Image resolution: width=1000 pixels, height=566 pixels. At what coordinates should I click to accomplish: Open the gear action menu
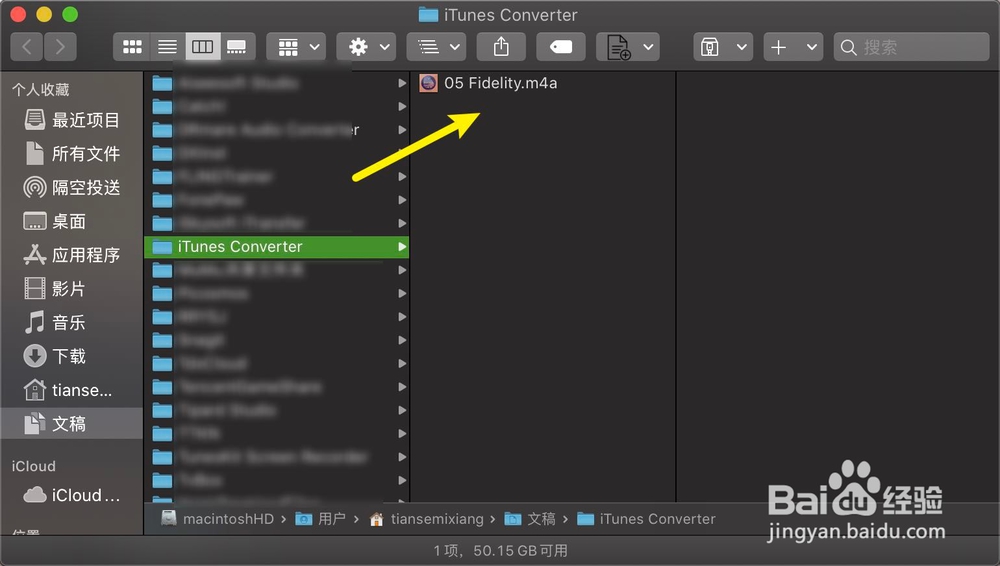point(366,47)
